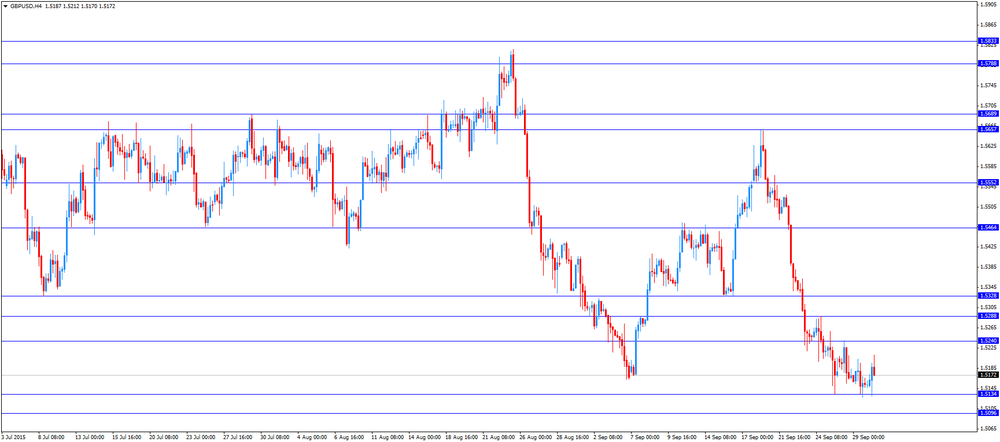Select the 1.5552 horizontal line price tag

coord(988,182)
